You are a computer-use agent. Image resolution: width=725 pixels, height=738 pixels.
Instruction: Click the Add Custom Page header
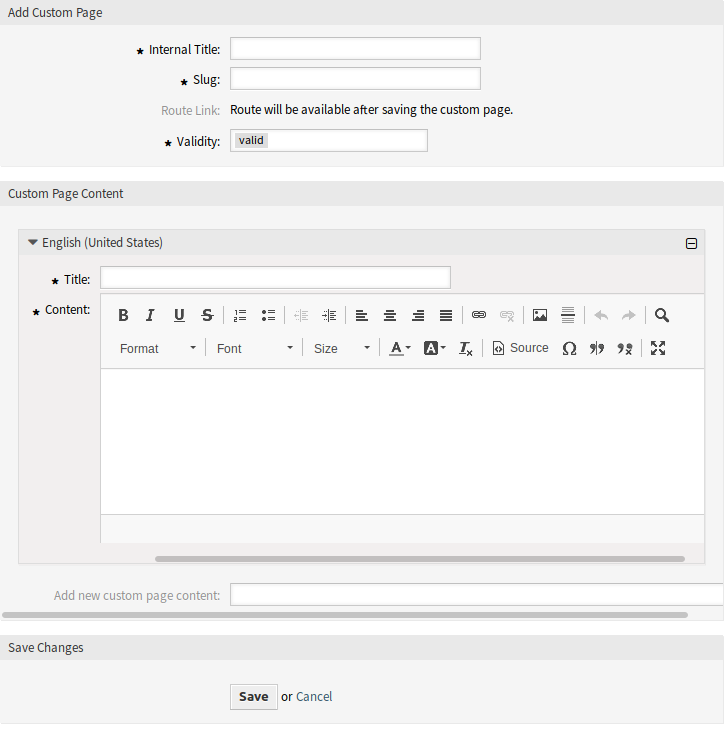tap(55, 12)
